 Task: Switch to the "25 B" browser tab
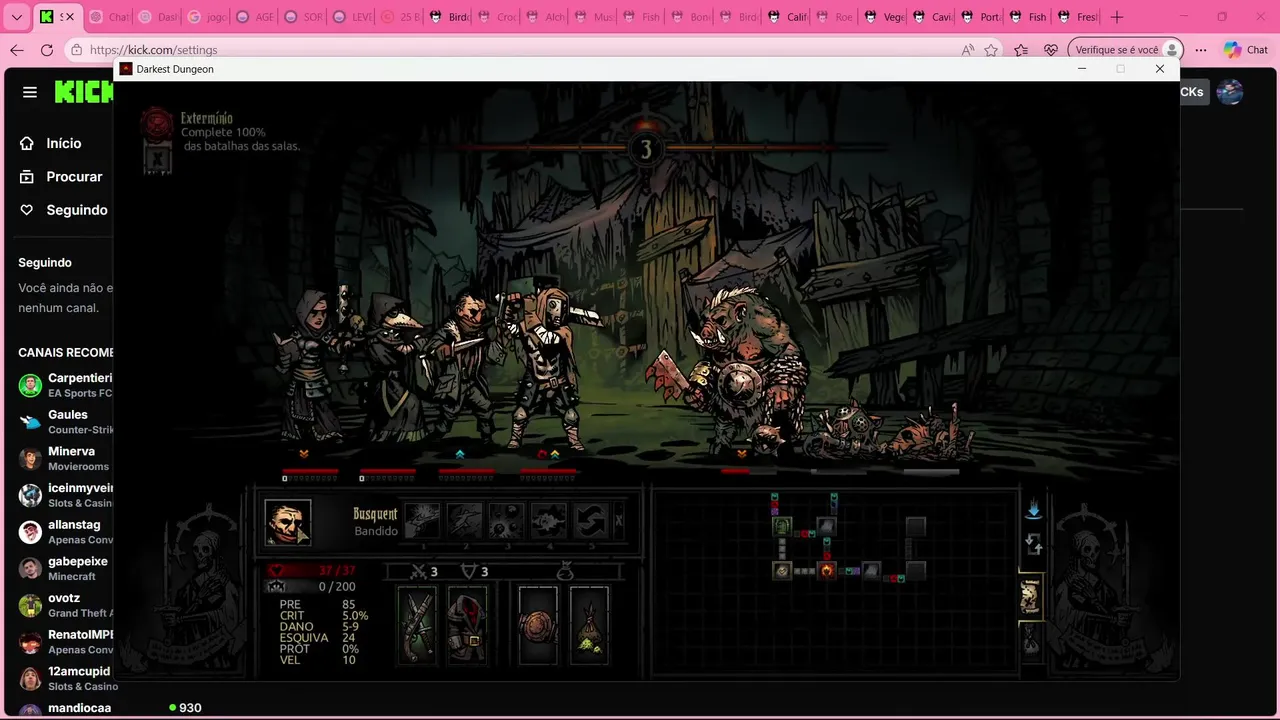399,17
